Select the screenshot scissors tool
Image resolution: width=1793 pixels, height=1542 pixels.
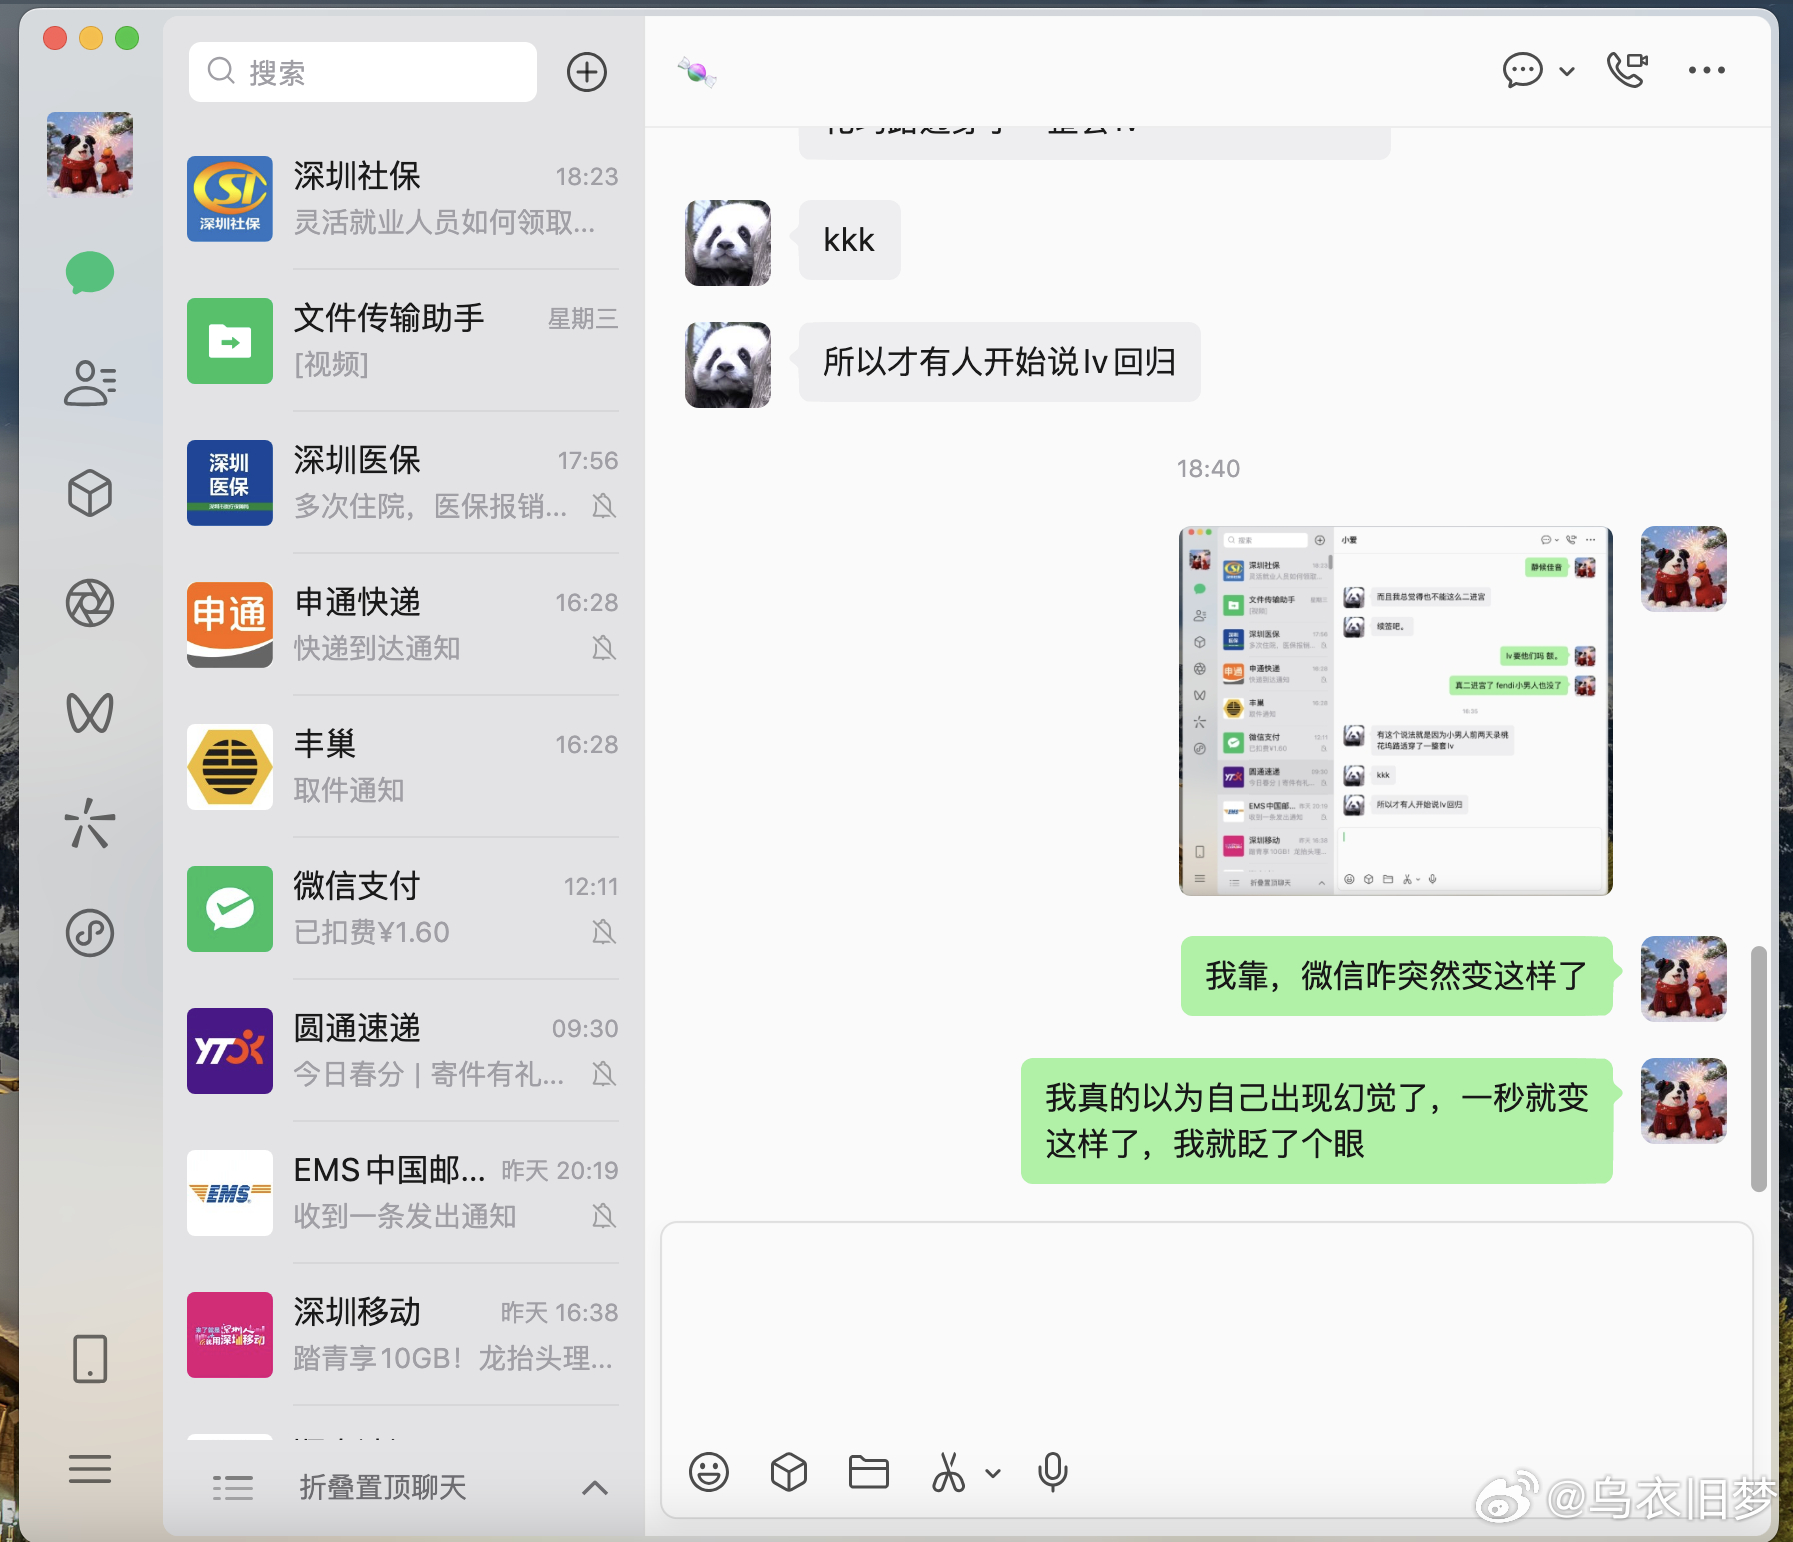(x=946, y=1471)
